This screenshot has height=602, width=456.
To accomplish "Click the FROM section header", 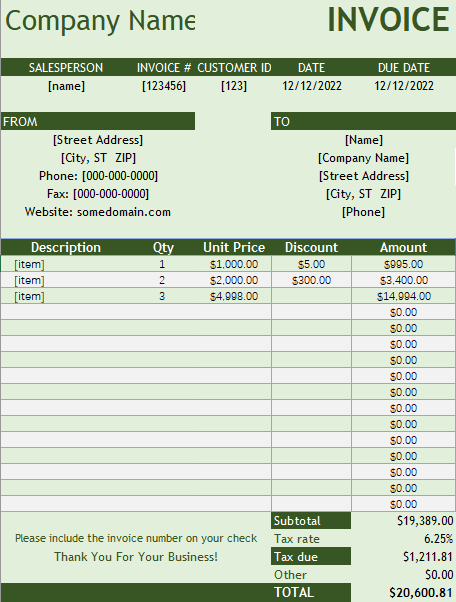I will [98, 121].
